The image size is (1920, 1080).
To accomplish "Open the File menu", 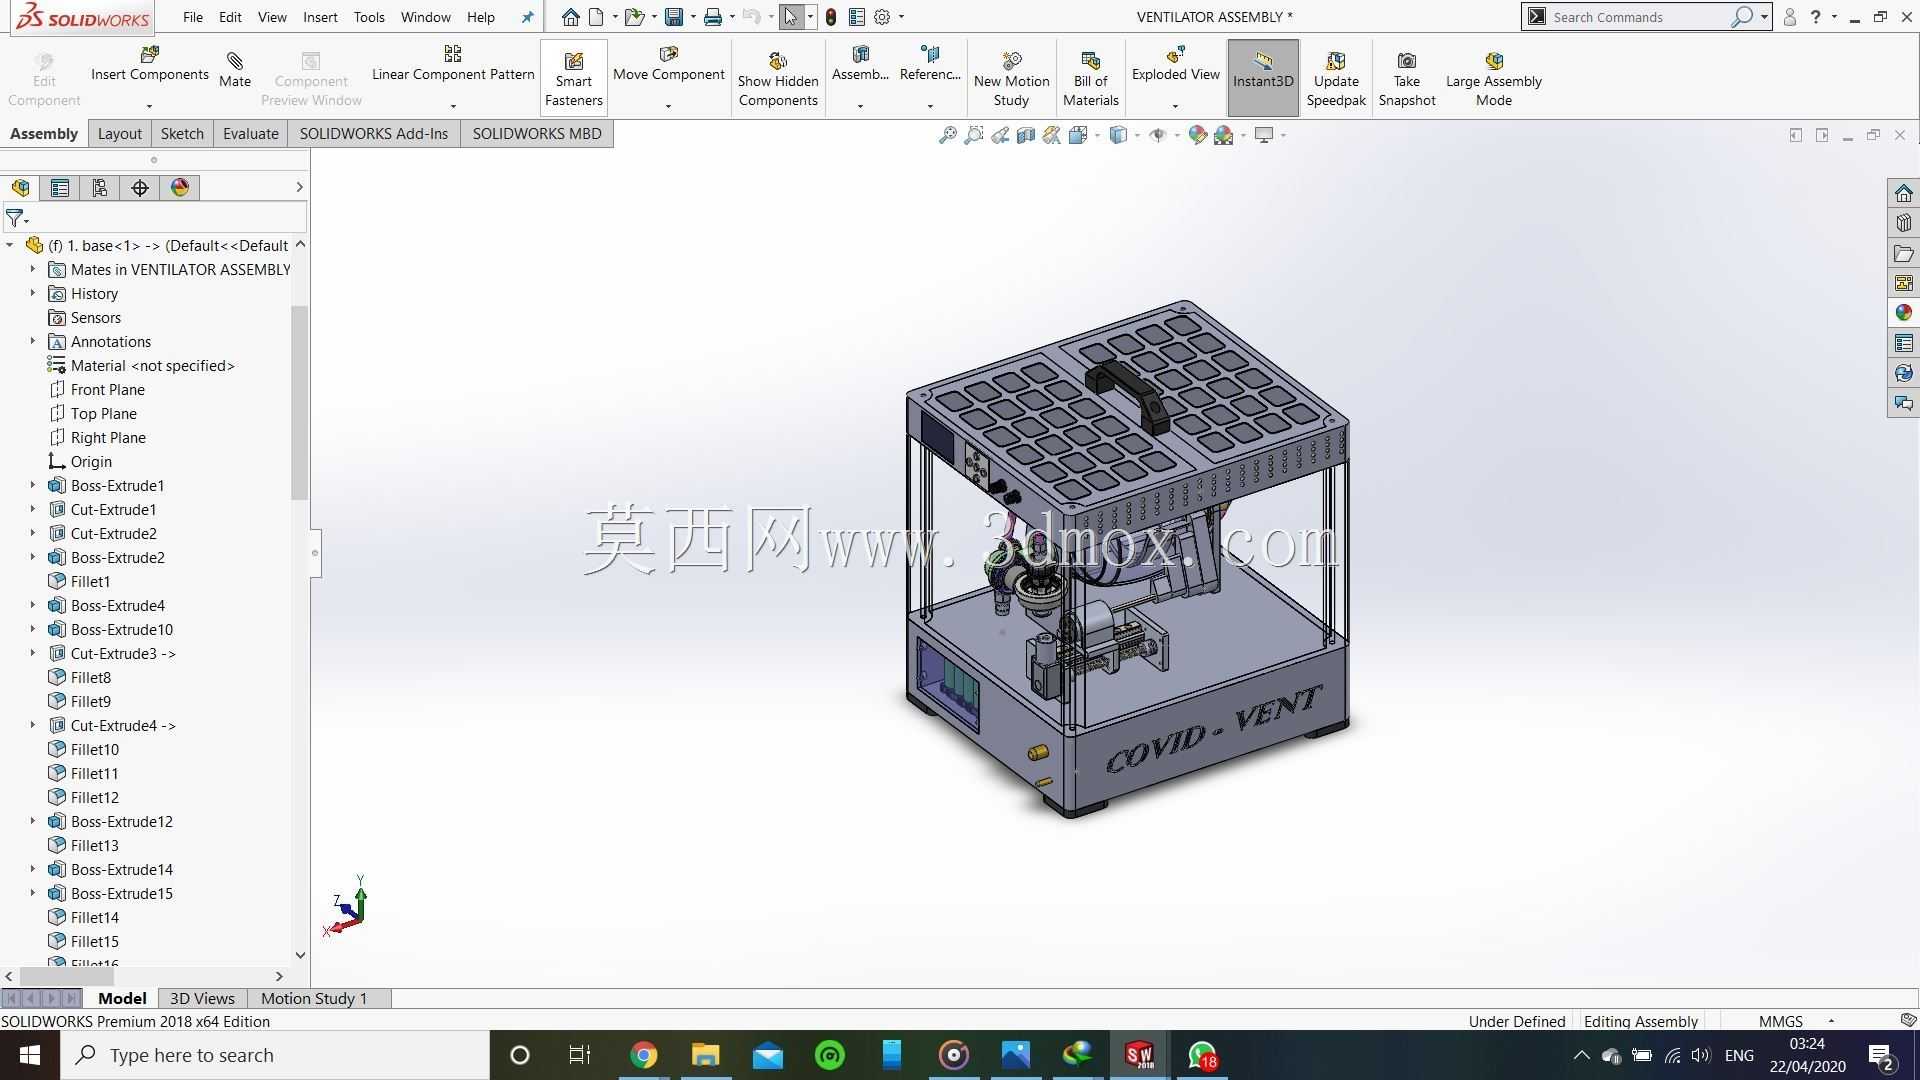I will (x=193, y=17).
